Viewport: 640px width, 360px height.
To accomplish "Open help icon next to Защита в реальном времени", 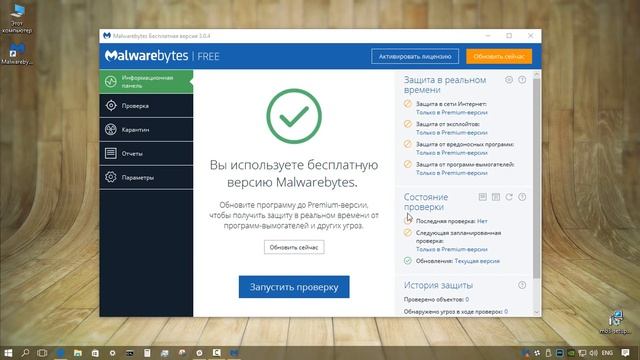I will [522, 80].
